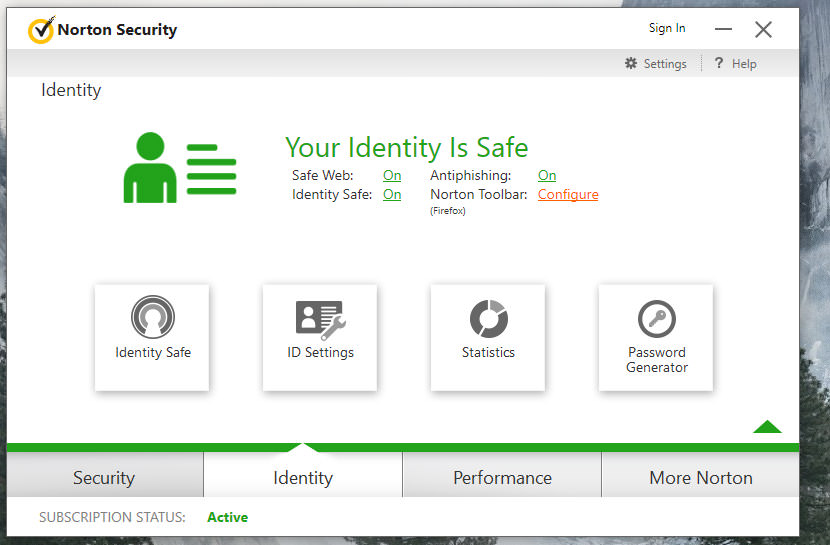Close the Norton Security window
The height and width of the screenshot is (545, 830).
coord(763,30)
